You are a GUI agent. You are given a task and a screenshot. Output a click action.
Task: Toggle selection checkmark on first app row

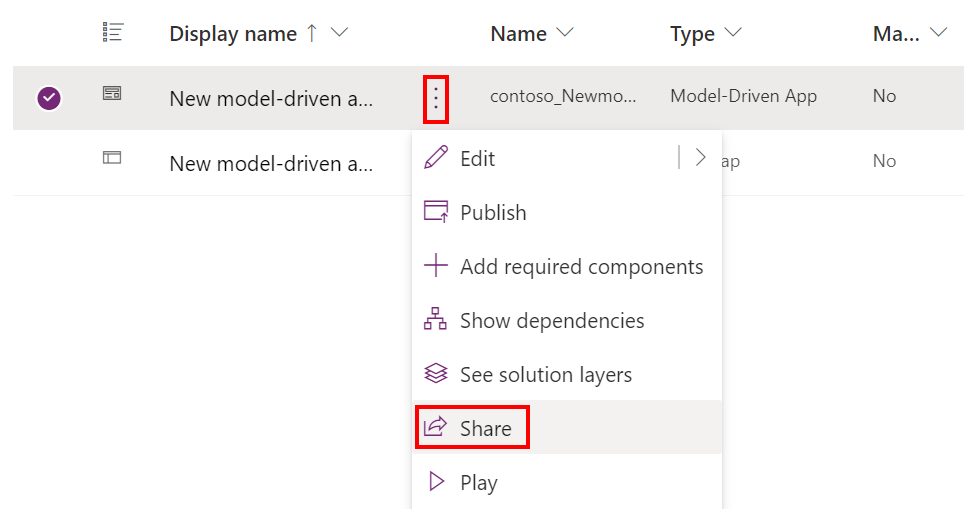click(49, 98)
